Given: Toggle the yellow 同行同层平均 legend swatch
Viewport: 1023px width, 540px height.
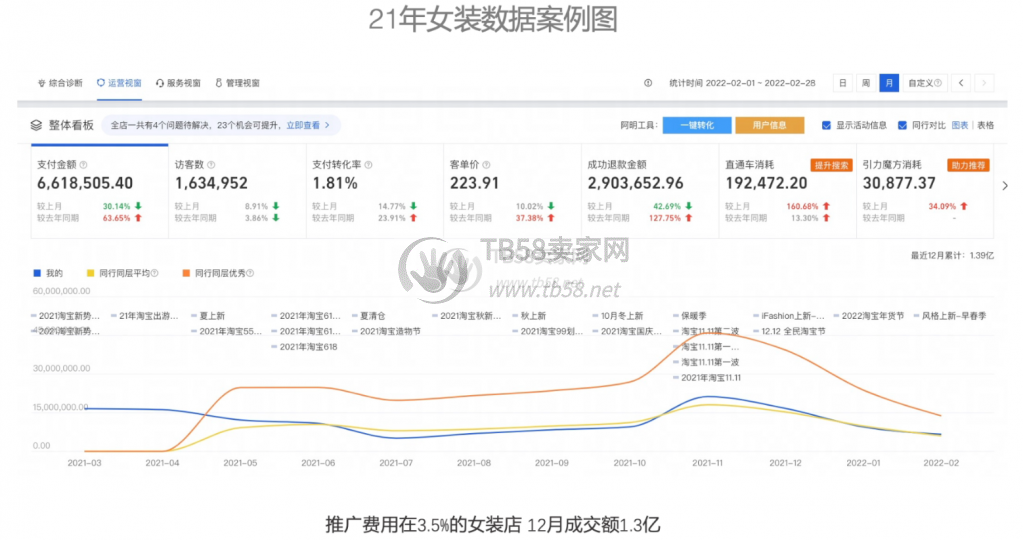Looking at the screenshot, I should (x=91, y=273).
